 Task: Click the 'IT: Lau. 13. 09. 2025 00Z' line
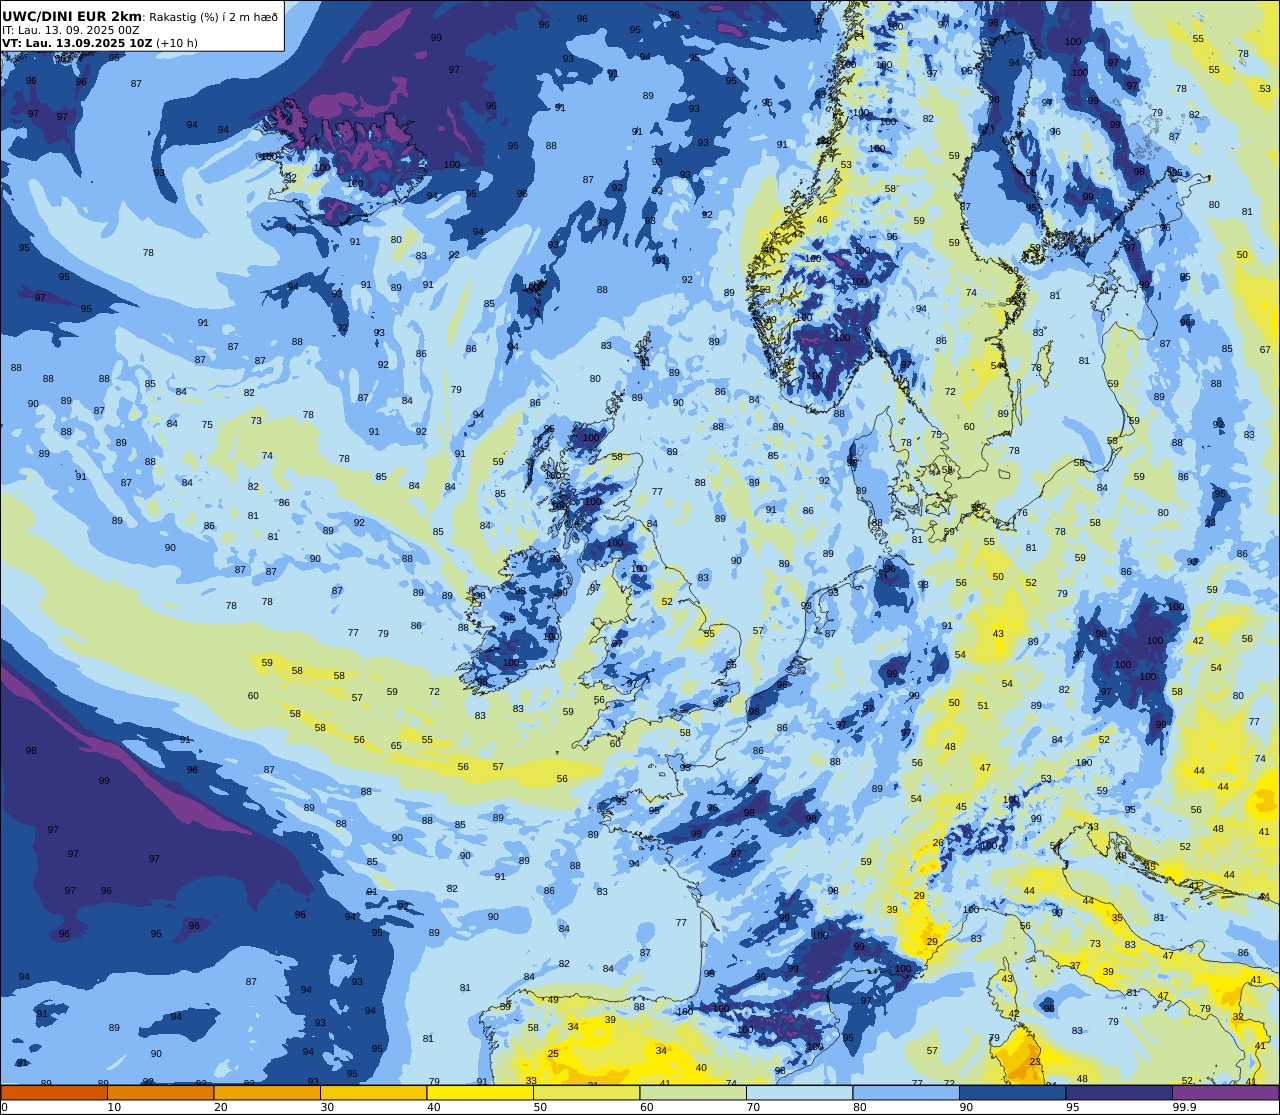pos(70,30)
